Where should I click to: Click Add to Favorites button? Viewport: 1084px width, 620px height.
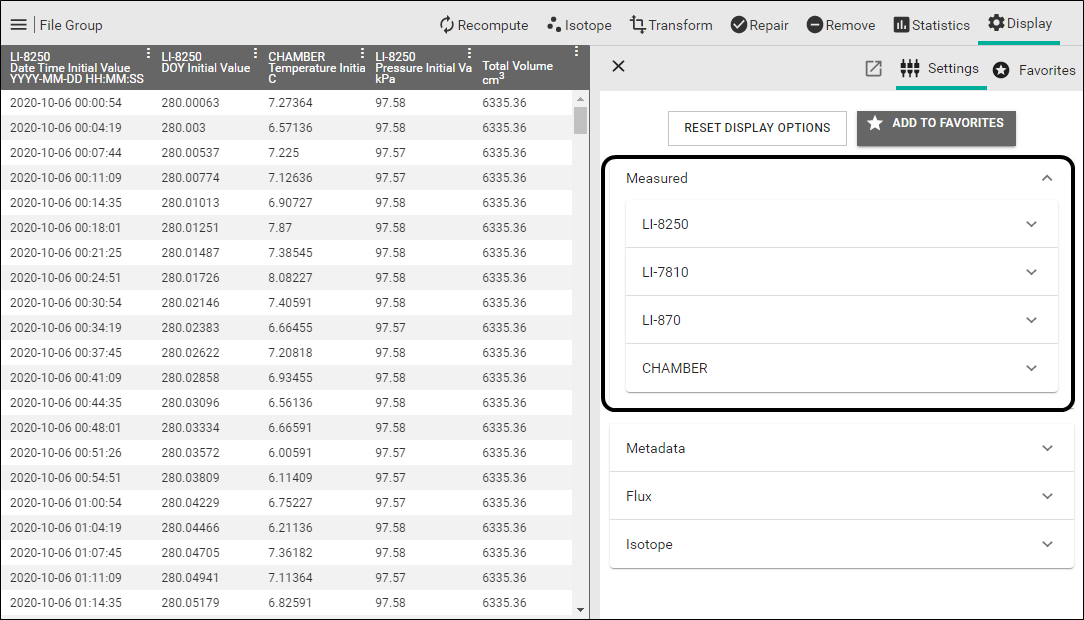(x=936, y=126)
